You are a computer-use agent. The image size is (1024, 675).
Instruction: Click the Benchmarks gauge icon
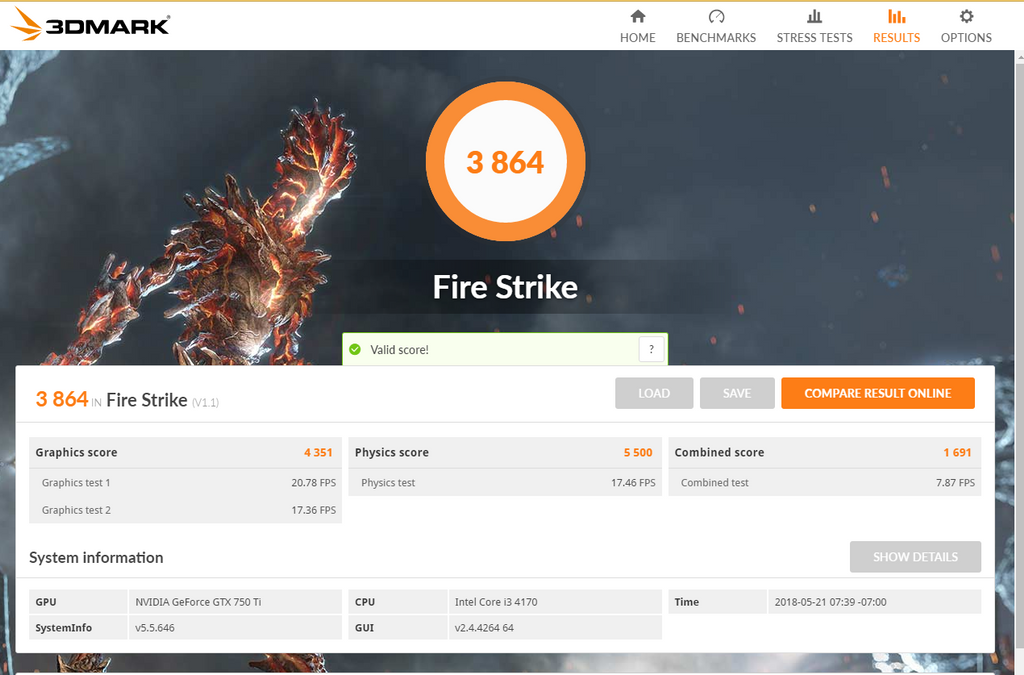[x=716, y=16]
